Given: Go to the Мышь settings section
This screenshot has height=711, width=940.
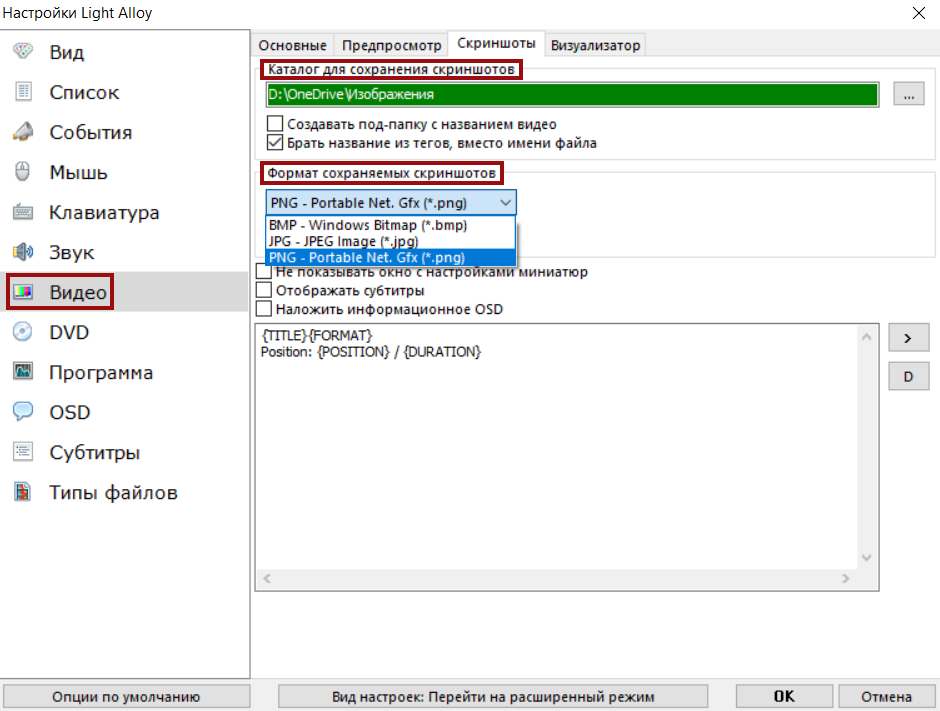Looking at the screenshot, I should tap(124, 173).
